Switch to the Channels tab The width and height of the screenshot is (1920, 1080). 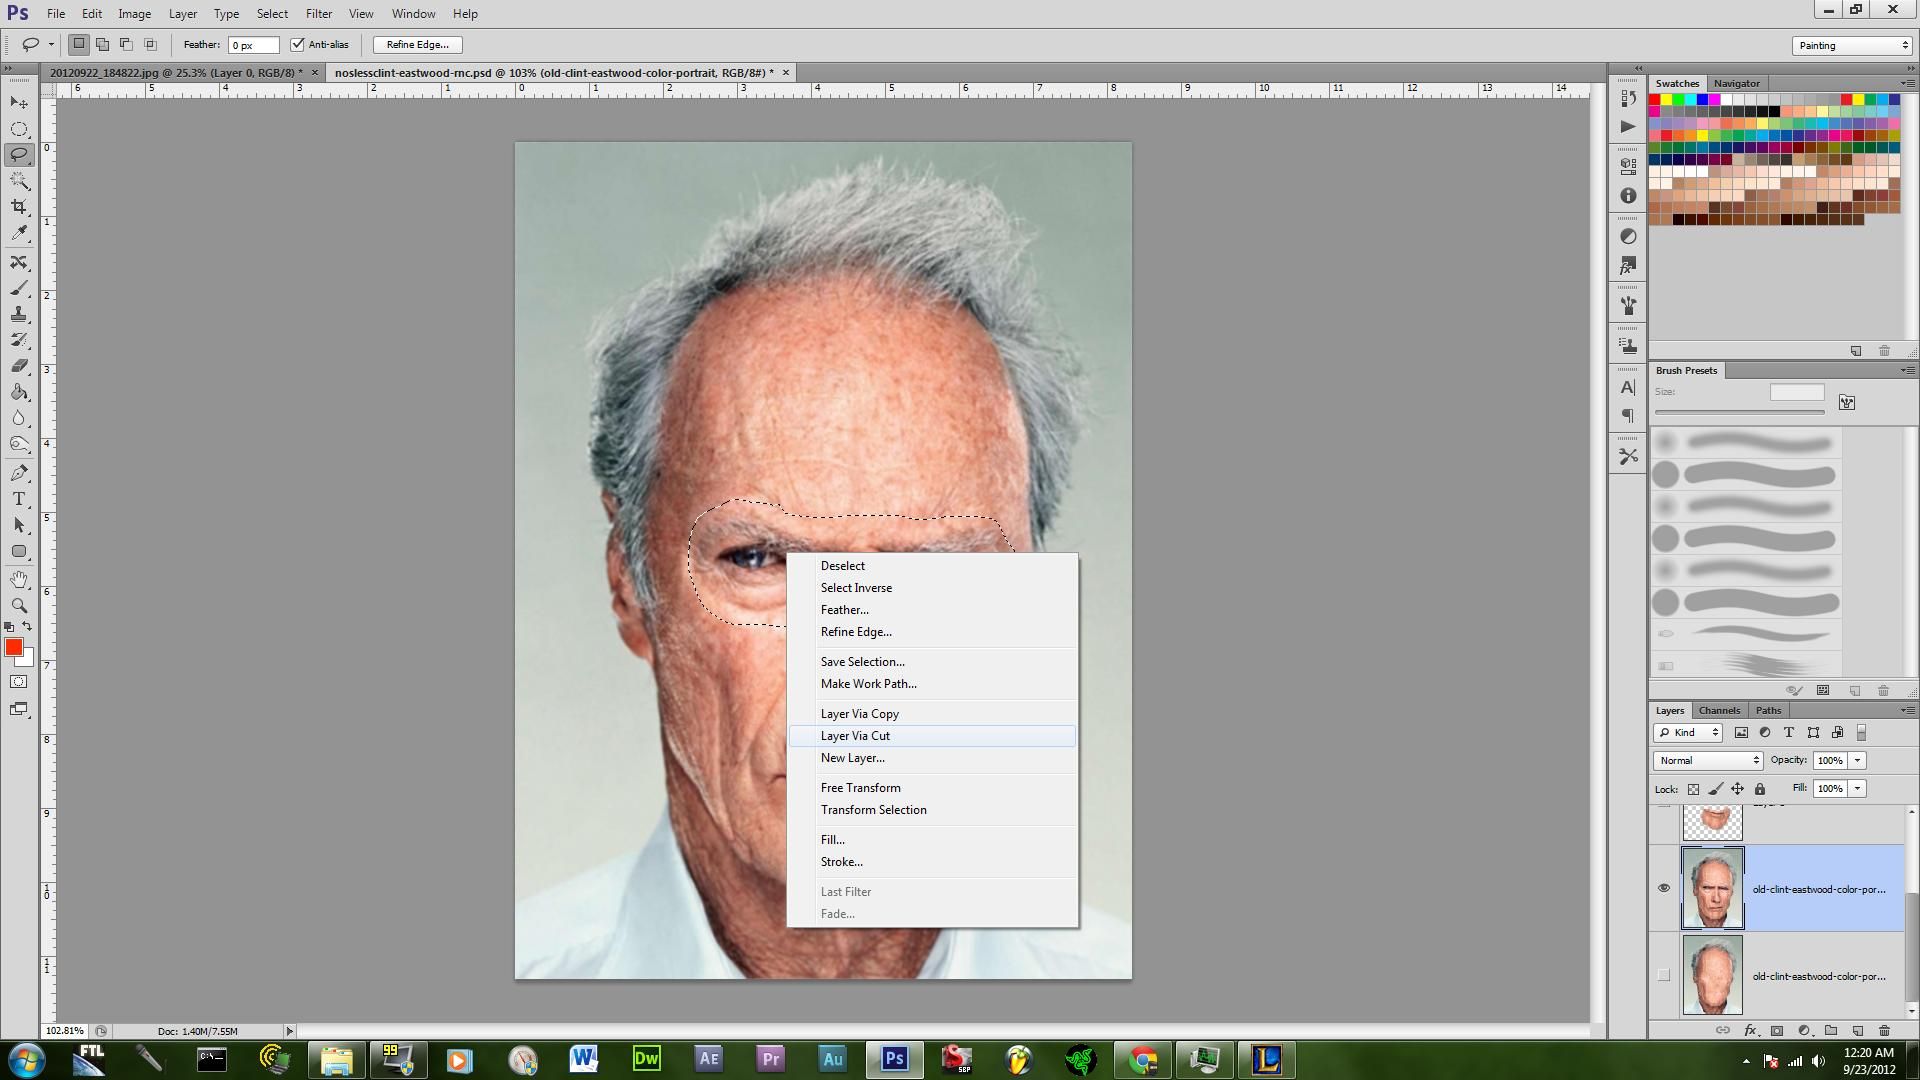(1719, 710)
